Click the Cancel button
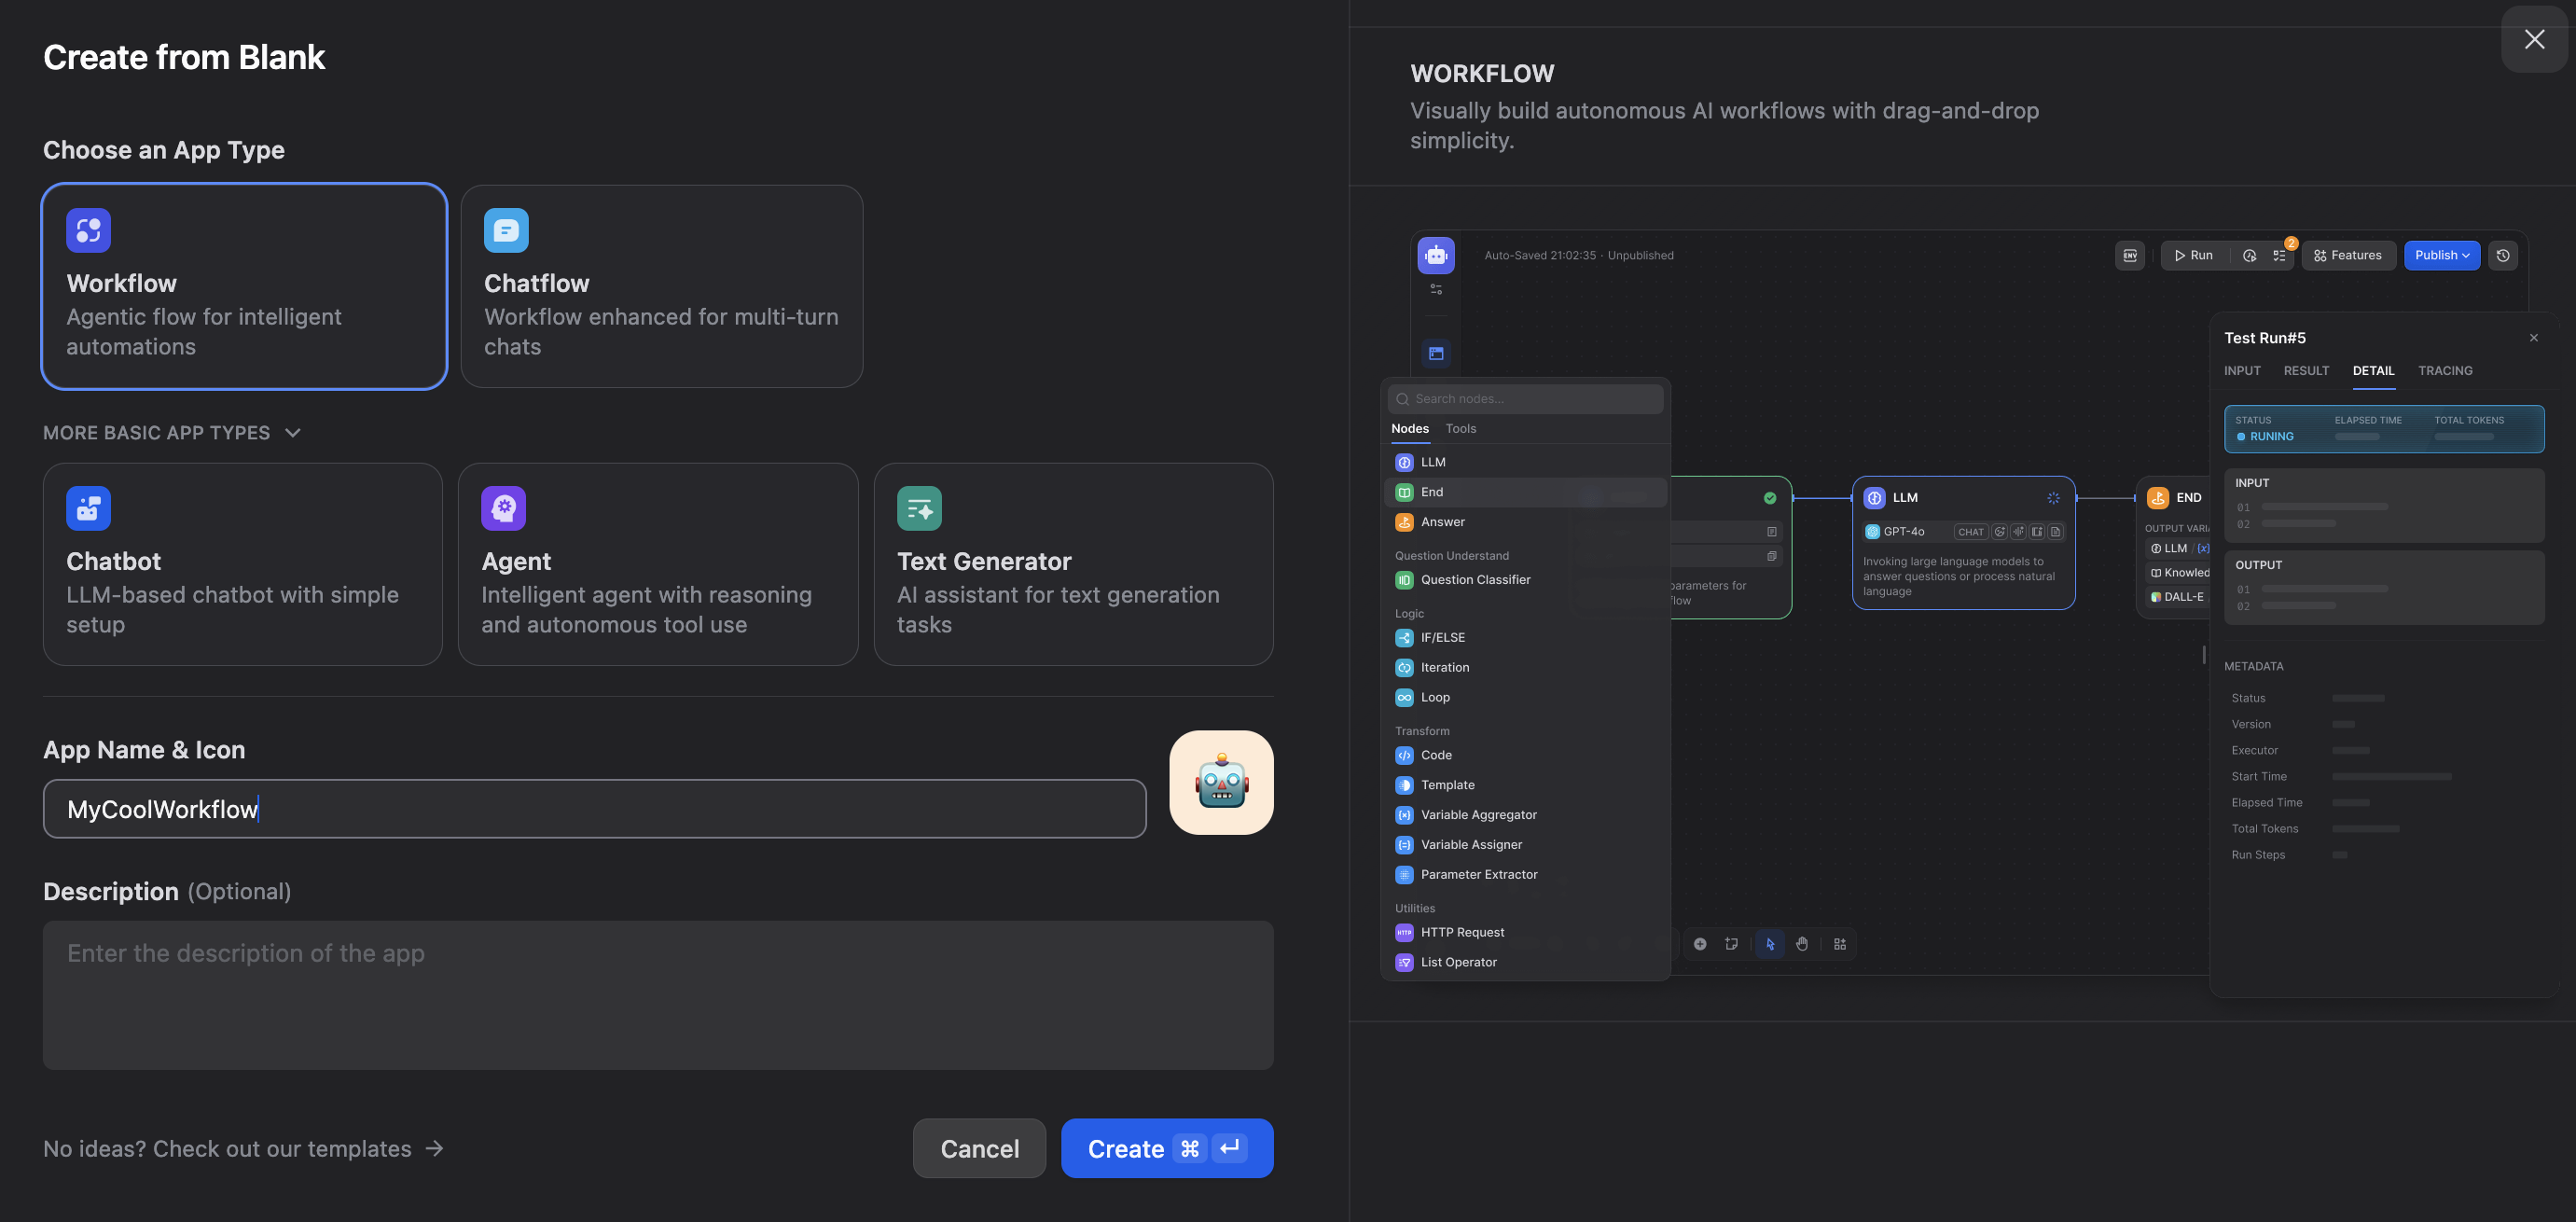 click(979, 1149)
